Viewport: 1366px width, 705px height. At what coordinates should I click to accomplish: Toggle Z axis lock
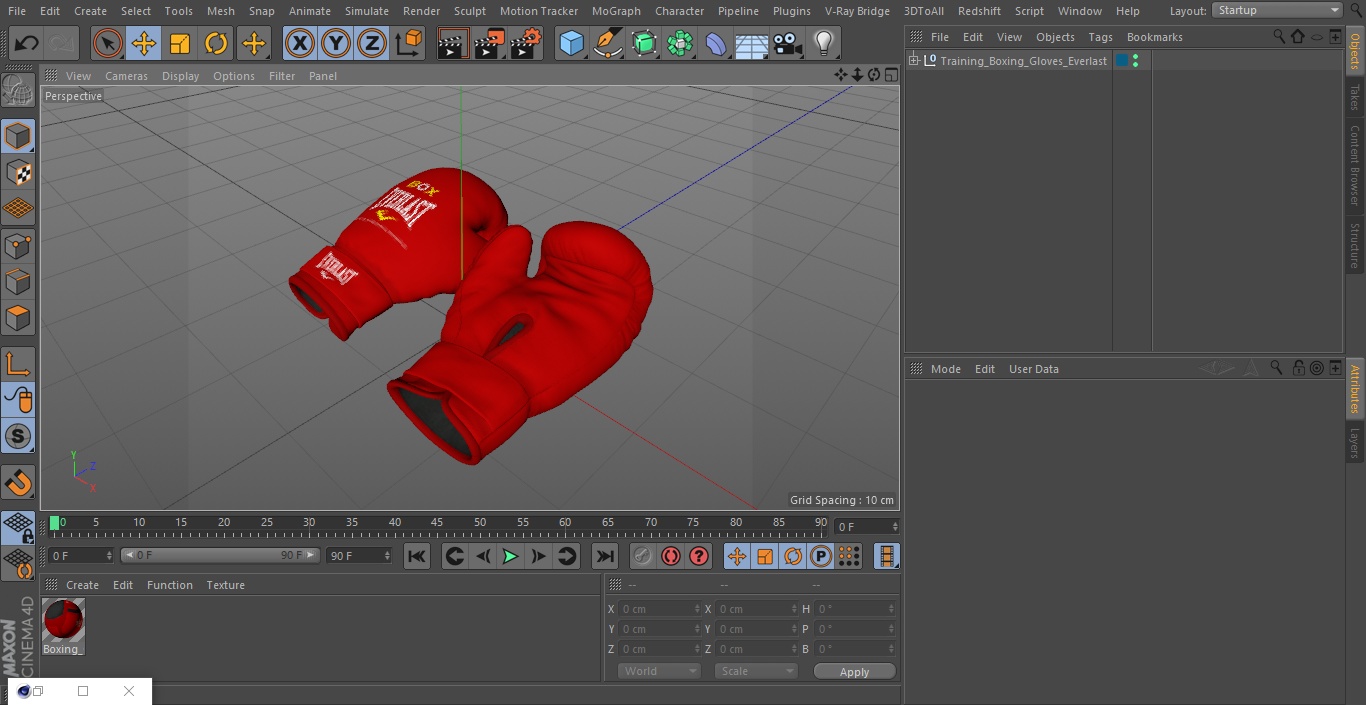tap(372, 43)
